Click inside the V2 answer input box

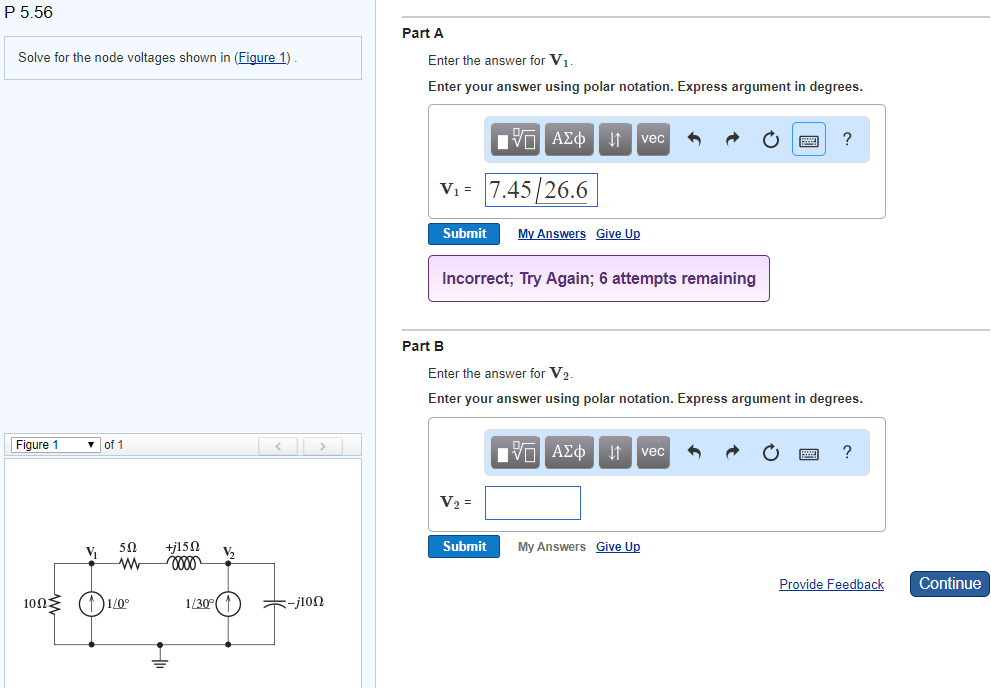point(532,502)
